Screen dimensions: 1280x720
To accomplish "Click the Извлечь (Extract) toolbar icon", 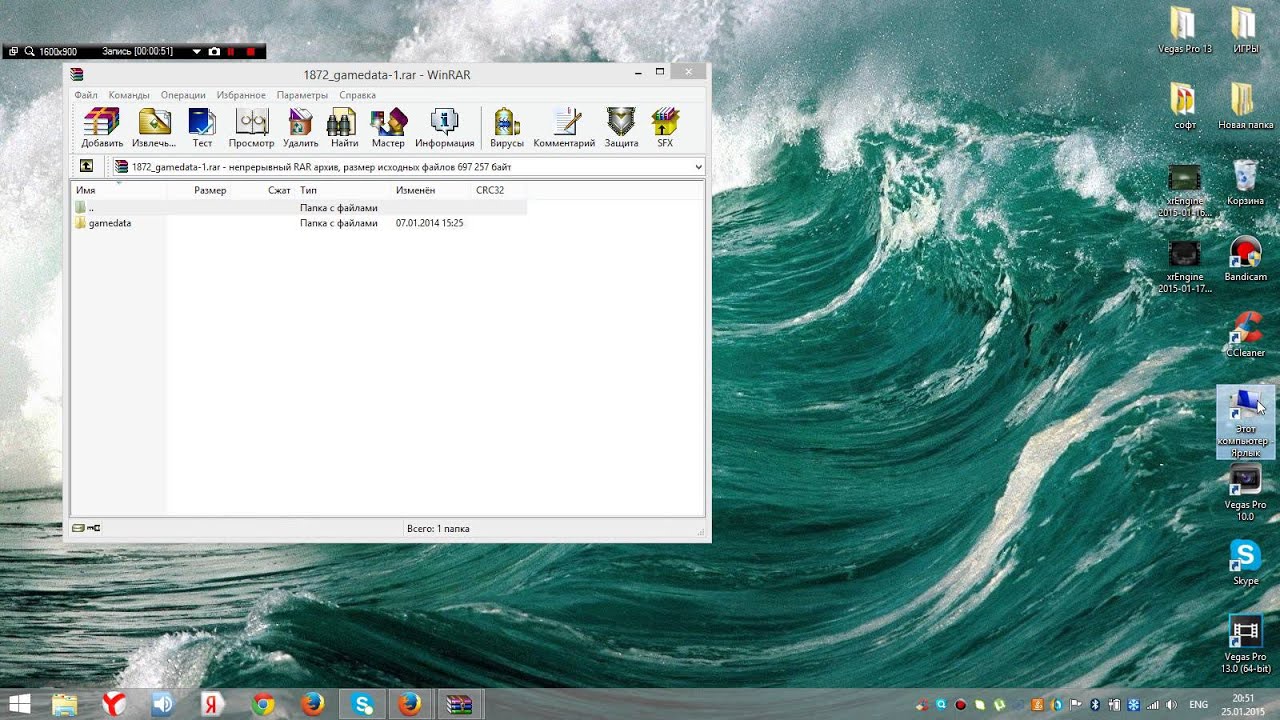I will pyautogui.click(x=154, y=127).
